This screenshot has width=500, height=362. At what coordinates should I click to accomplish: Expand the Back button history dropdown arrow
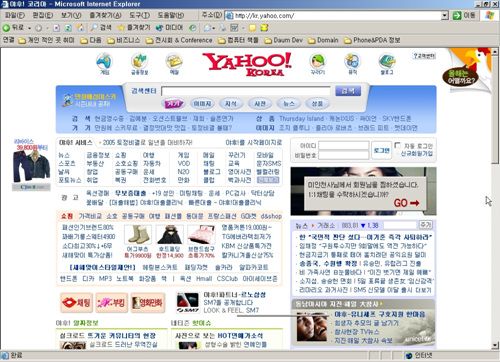(30, 28)
